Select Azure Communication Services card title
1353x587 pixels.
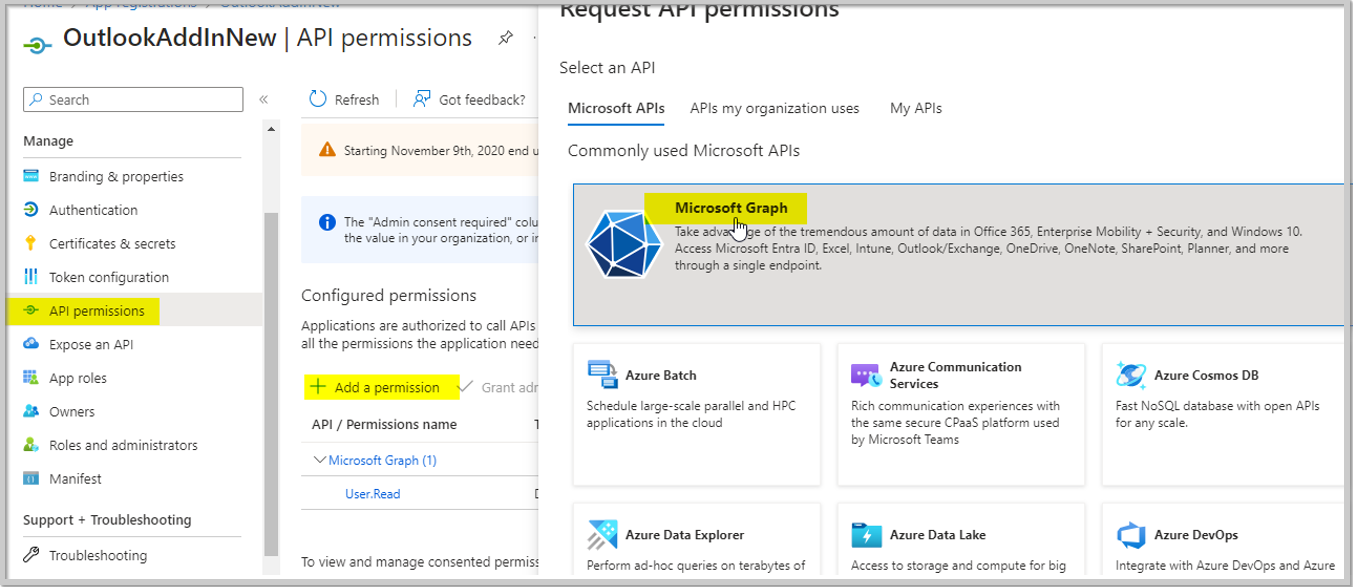point(956,375)
